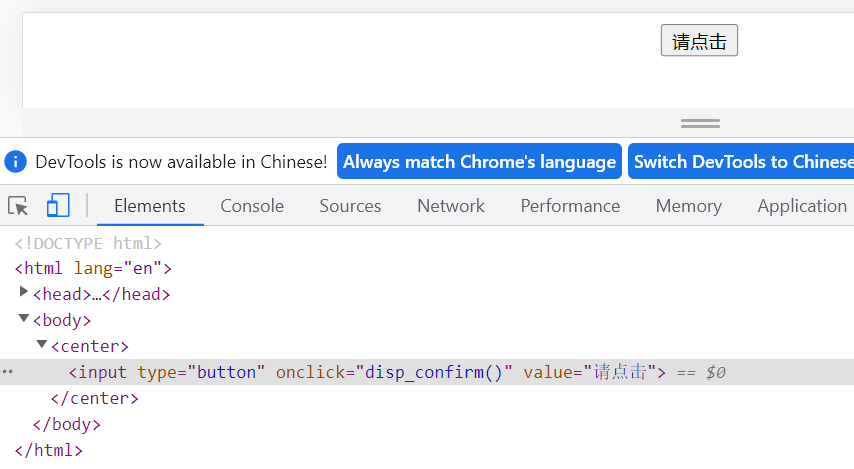Click the DevTools info notification icon
Viewport: 854px width, 469px height.
click(15, 161)
